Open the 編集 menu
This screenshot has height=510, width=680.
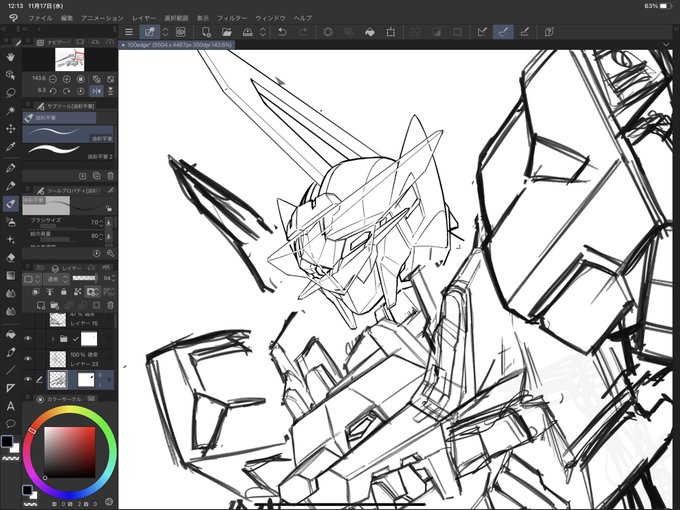[67, 18]
